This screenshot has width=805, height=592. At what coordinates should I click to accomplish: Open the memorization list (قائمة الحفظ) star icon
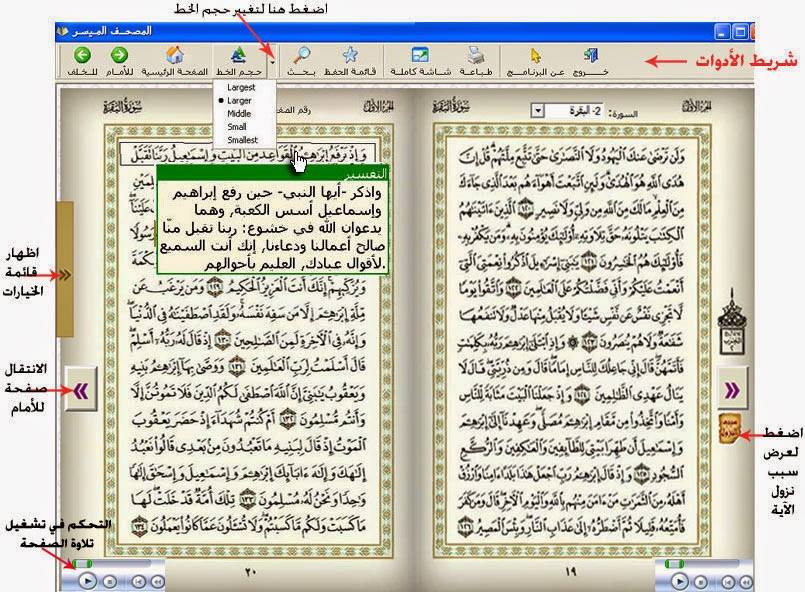pos(350,55)
